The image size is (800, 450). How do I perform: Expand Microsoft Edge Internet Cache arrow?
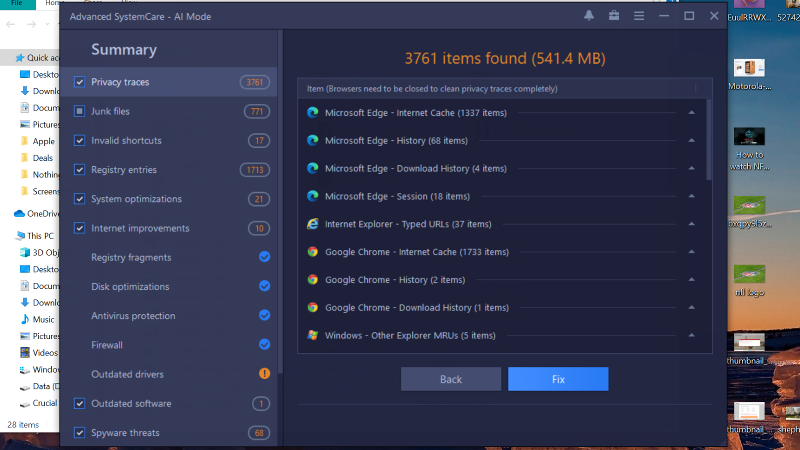[691, 112]
